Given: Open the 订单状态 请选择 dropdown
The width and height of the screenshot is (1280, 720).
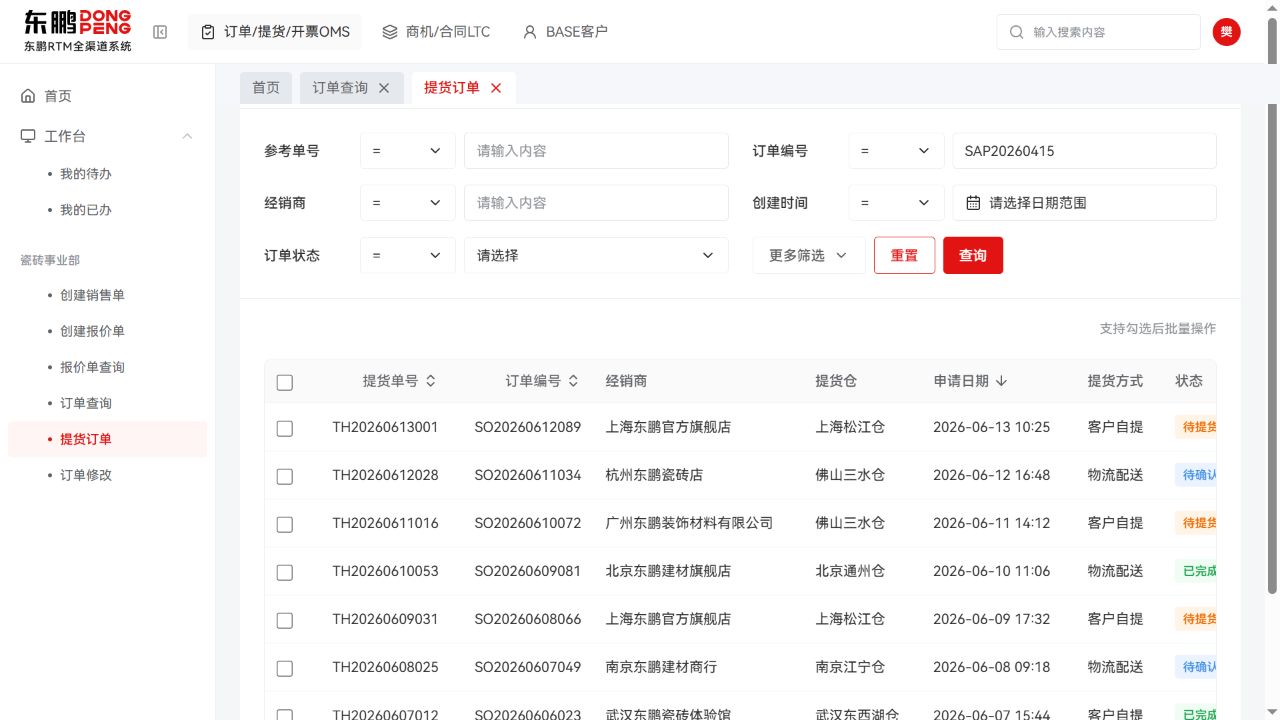Looking at the screenshot, I should [x=596, y=255].
